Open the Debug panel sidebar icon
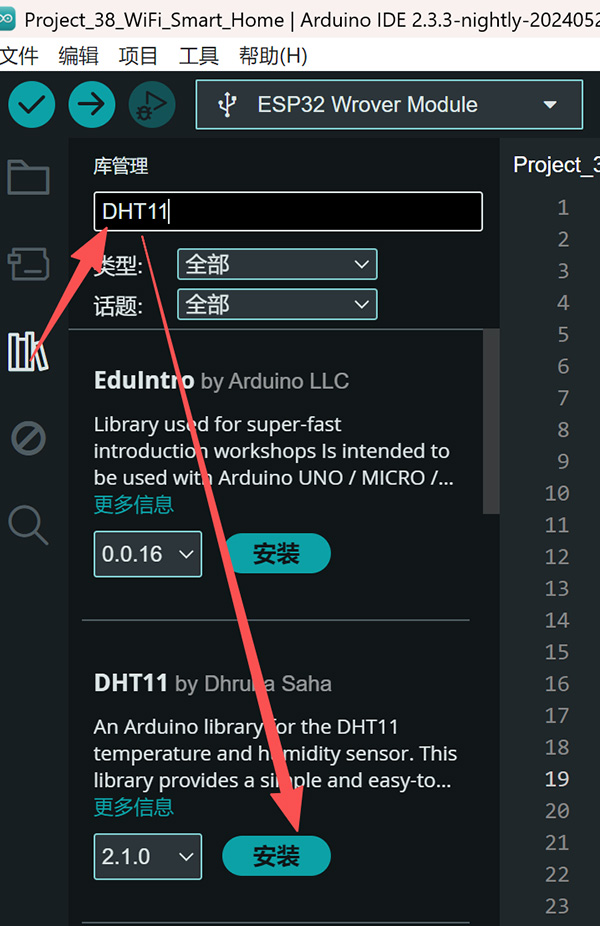The width and height of the screenshot is (600, 926). [28, 438]
